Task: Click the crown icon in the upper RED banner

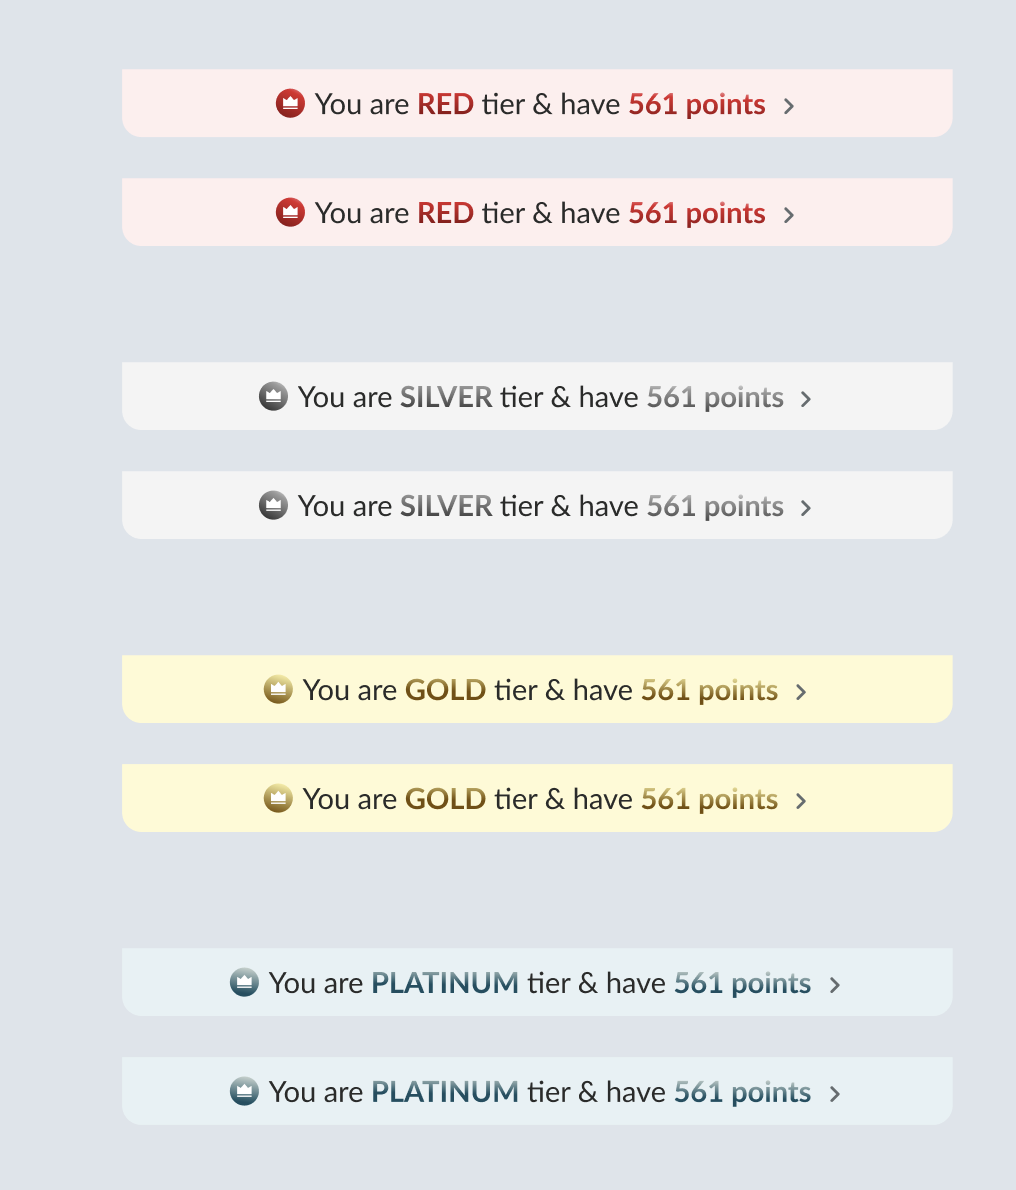Action: [x=290, y=103]
